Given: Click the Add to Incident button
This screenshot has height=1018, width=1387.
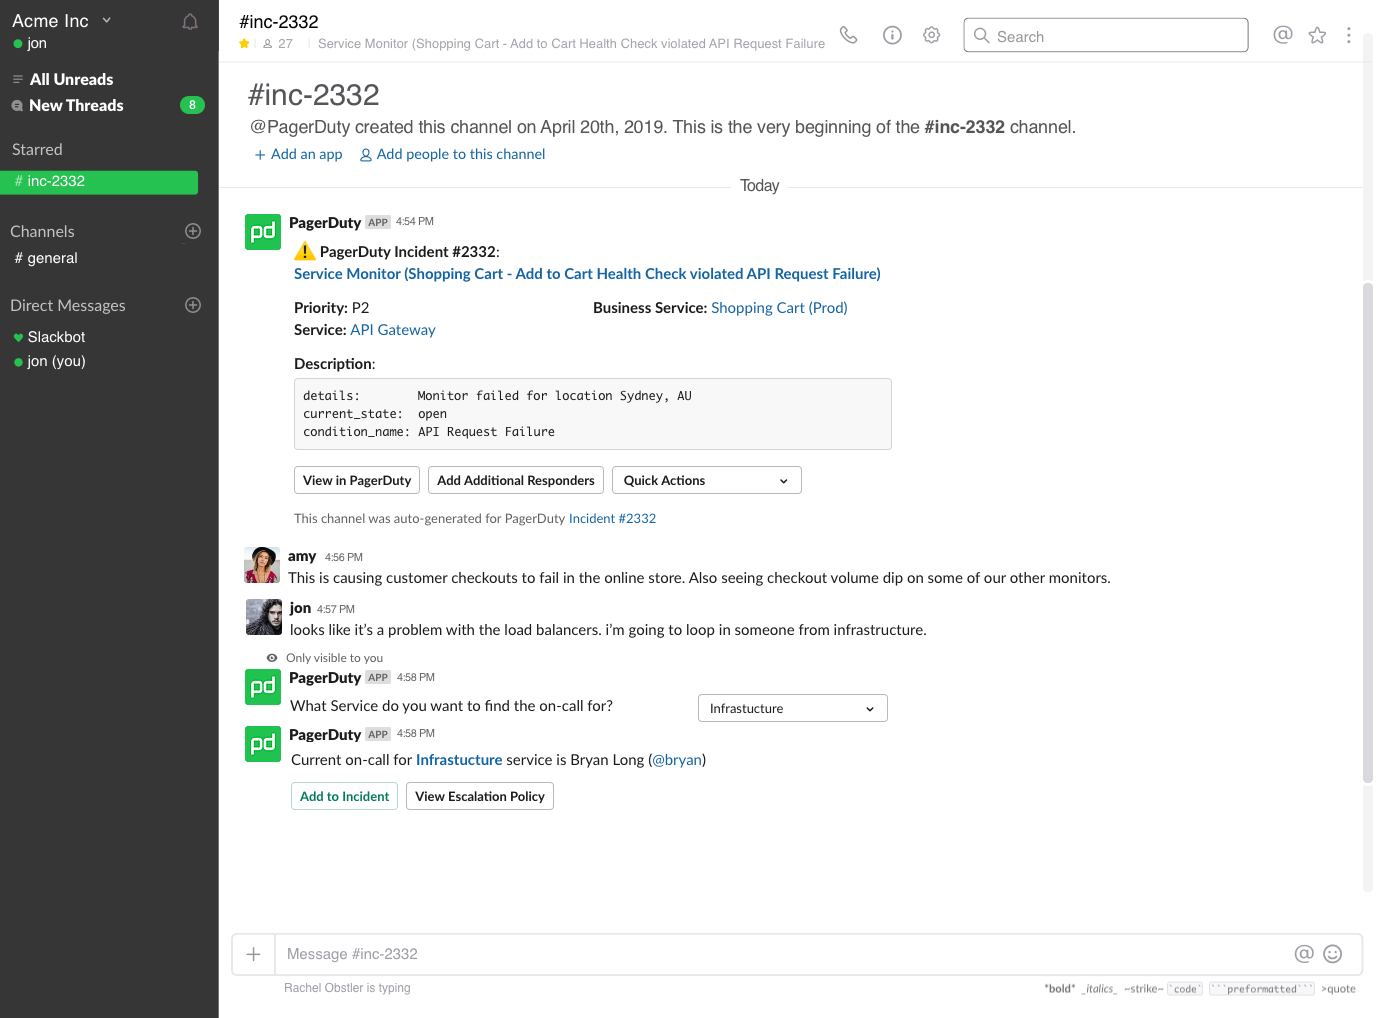Looking at the screenshot, I should [344, 796].
